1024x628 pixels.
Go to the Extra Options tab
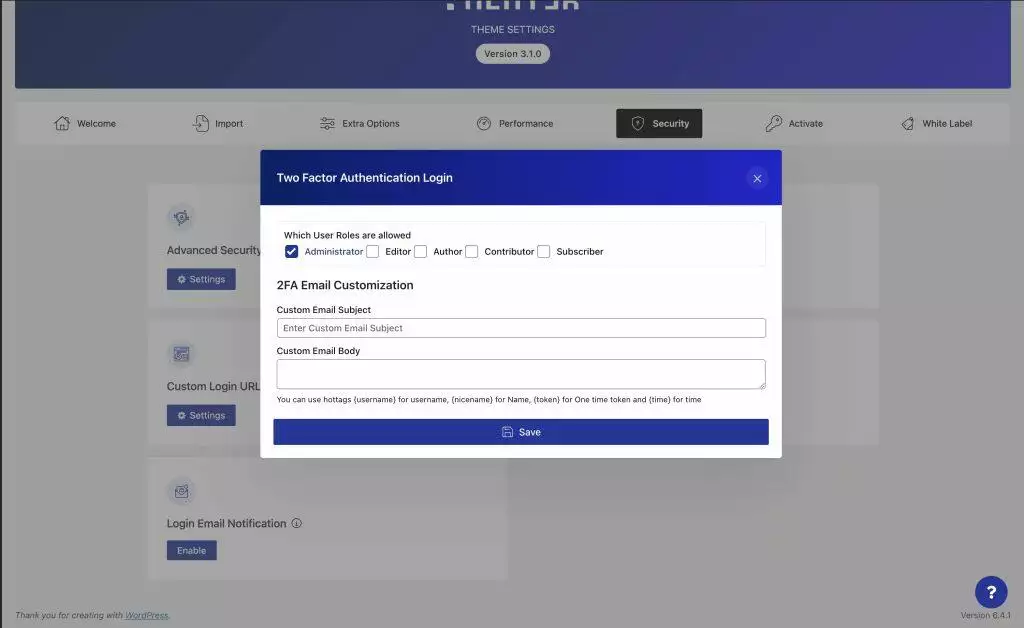pos(359,124)
